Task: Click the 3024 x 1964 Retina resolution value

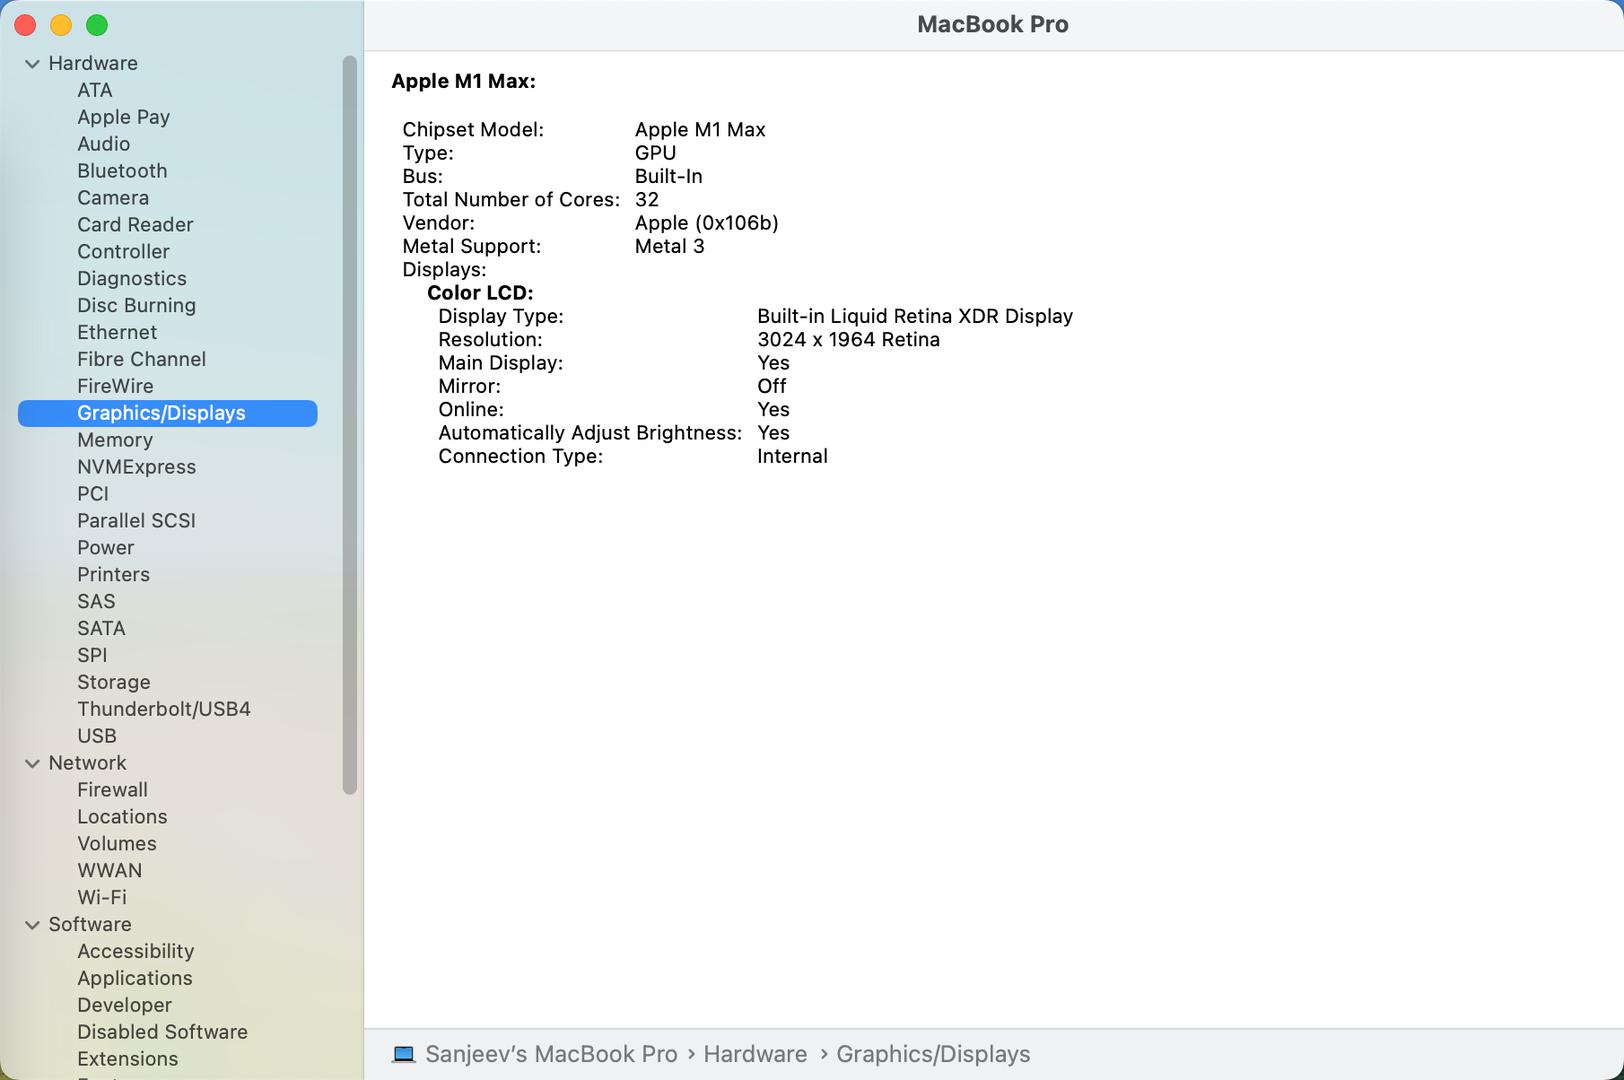Action: (848, 340)
